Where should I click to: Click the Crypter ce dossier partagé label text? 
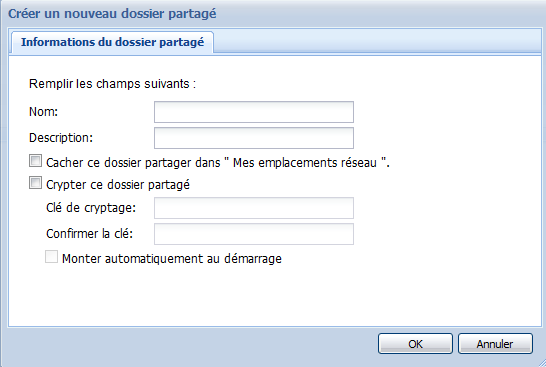(x=118, y=185)
